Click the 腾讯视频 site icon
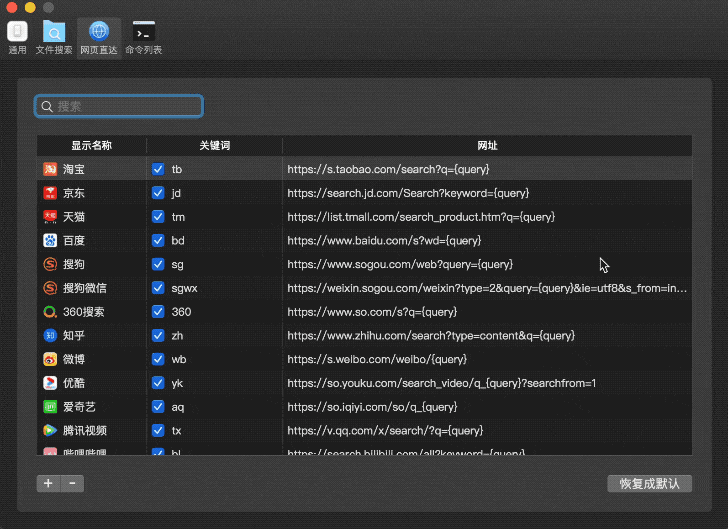The image size is (728, 529). point(50,431)
